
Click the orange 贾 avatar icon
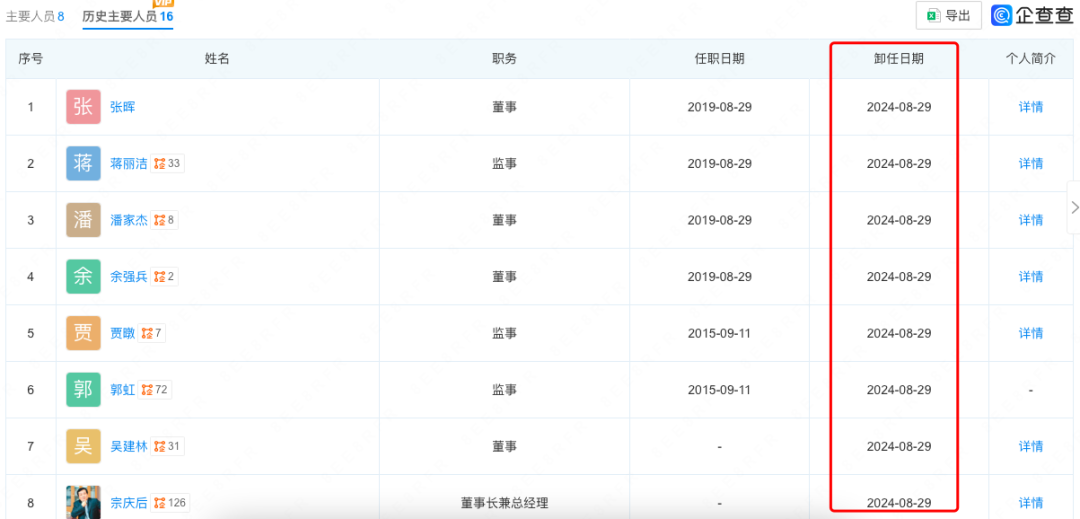coord(84,333)
